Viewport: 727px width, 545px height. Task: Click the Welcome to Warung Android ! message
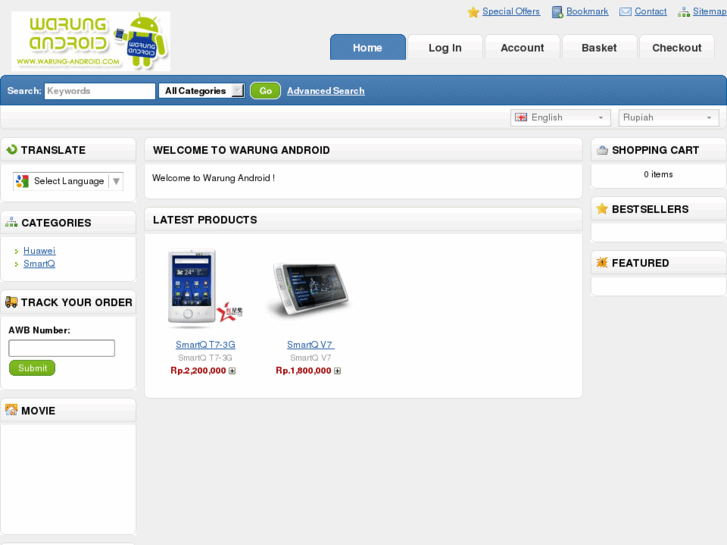coord(213,178)
